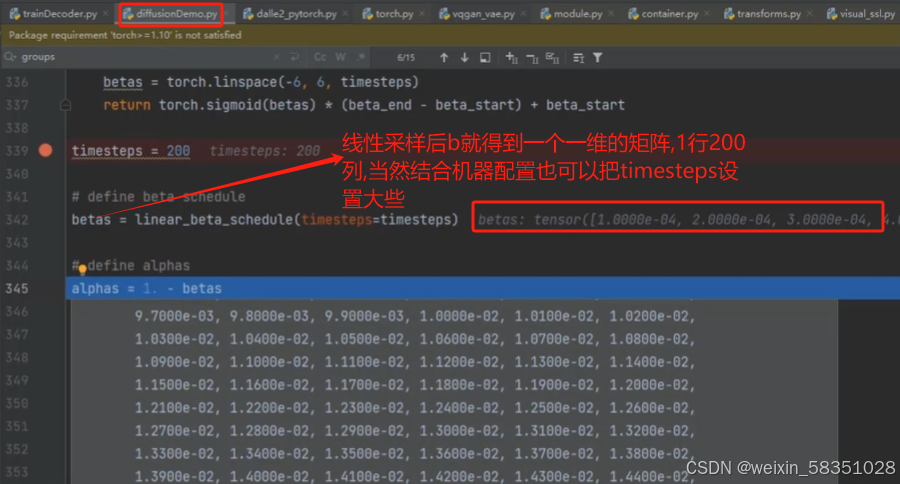Viewport: 900px width, 484px height.
Task: Click the '# define beta schedule' comment
Action: coord(158,197)
